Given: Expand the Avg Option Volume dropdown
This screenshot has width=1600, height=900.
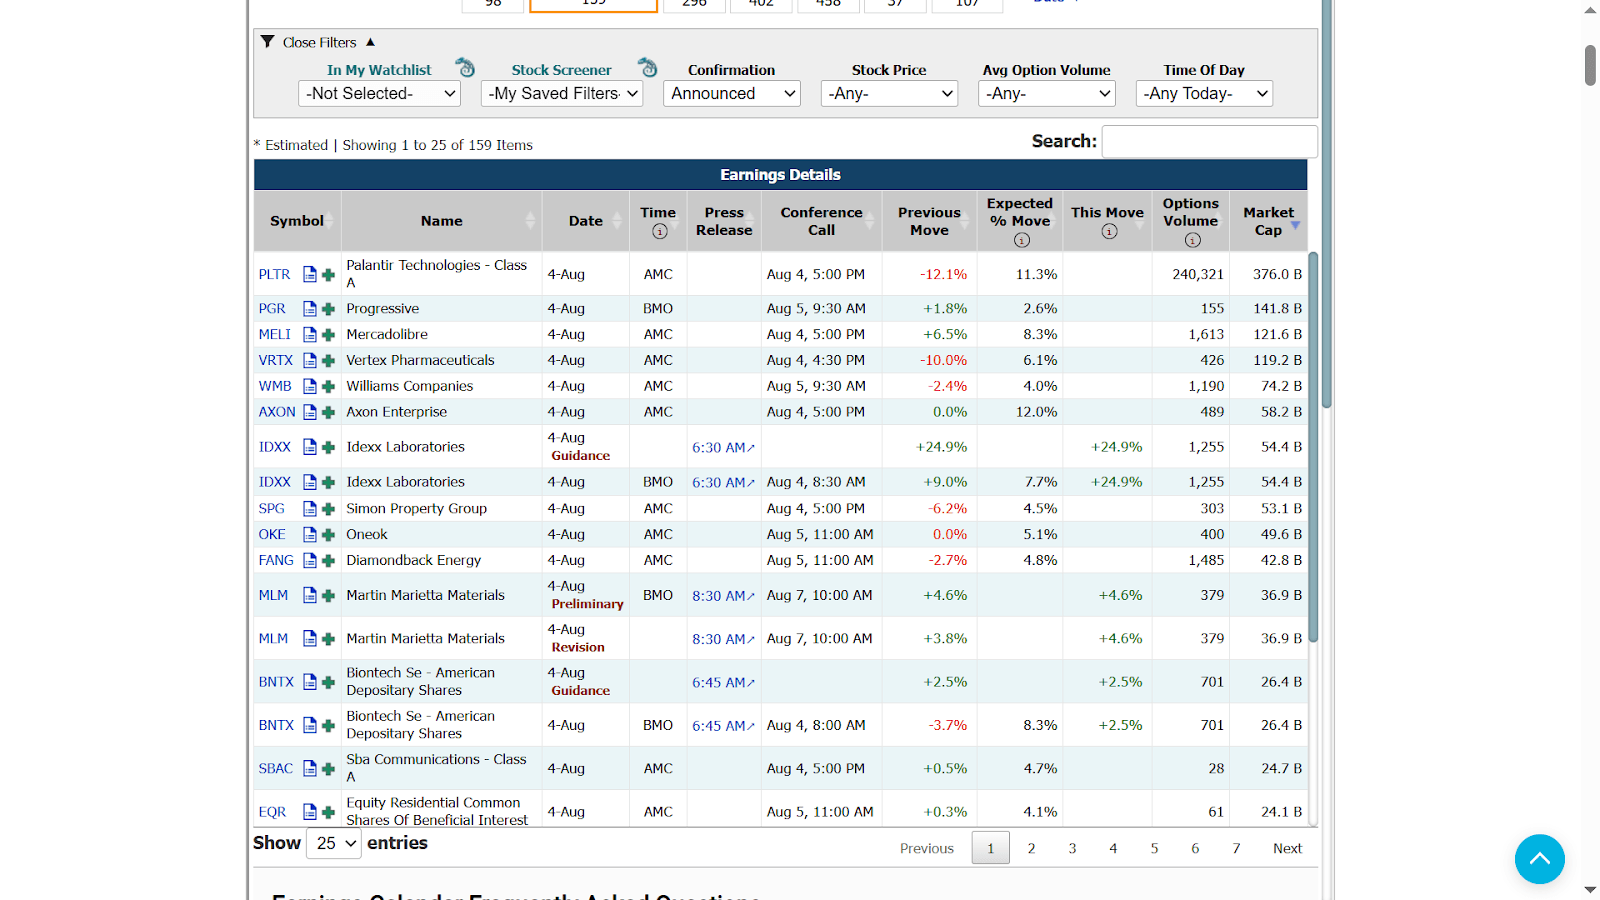Looking at the screenshot, I should [1046, 94].
